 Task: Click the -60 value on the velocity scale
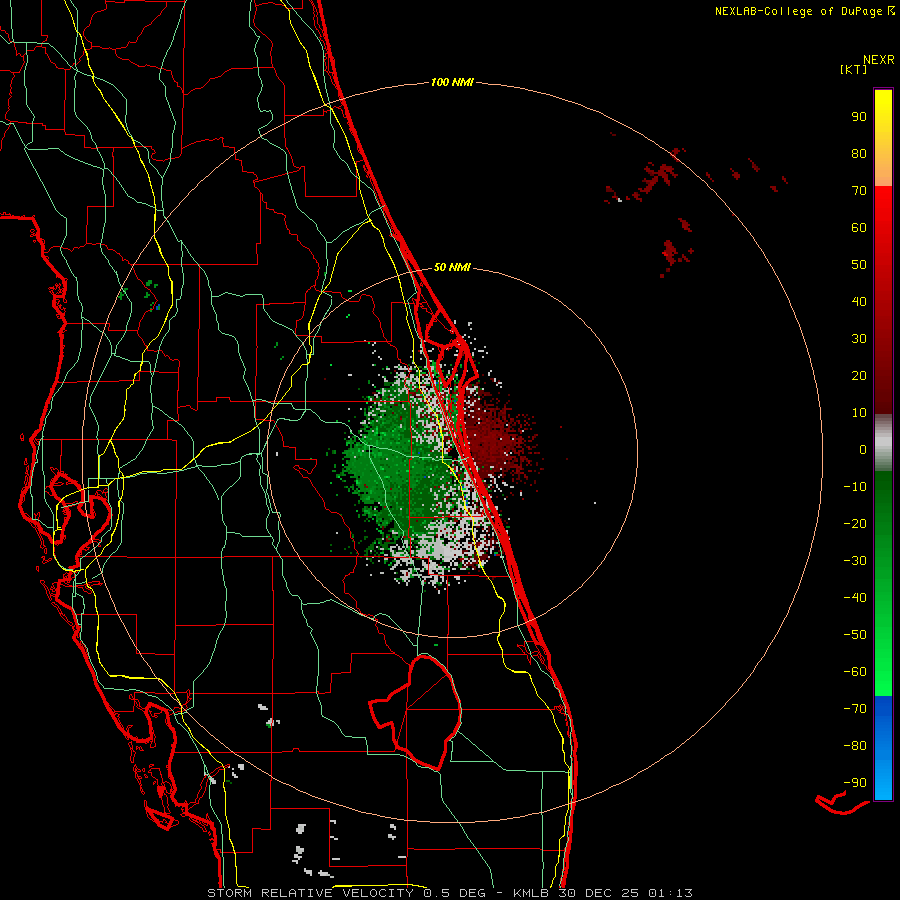click(855, 672)
